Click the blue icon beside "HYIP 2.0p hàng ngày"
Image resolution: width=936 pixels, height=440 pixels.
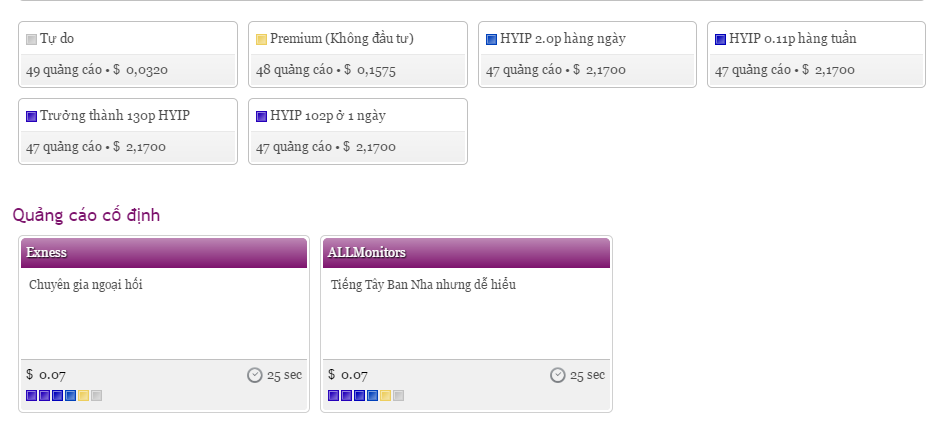pyautogui.click(x=491, y=40)
